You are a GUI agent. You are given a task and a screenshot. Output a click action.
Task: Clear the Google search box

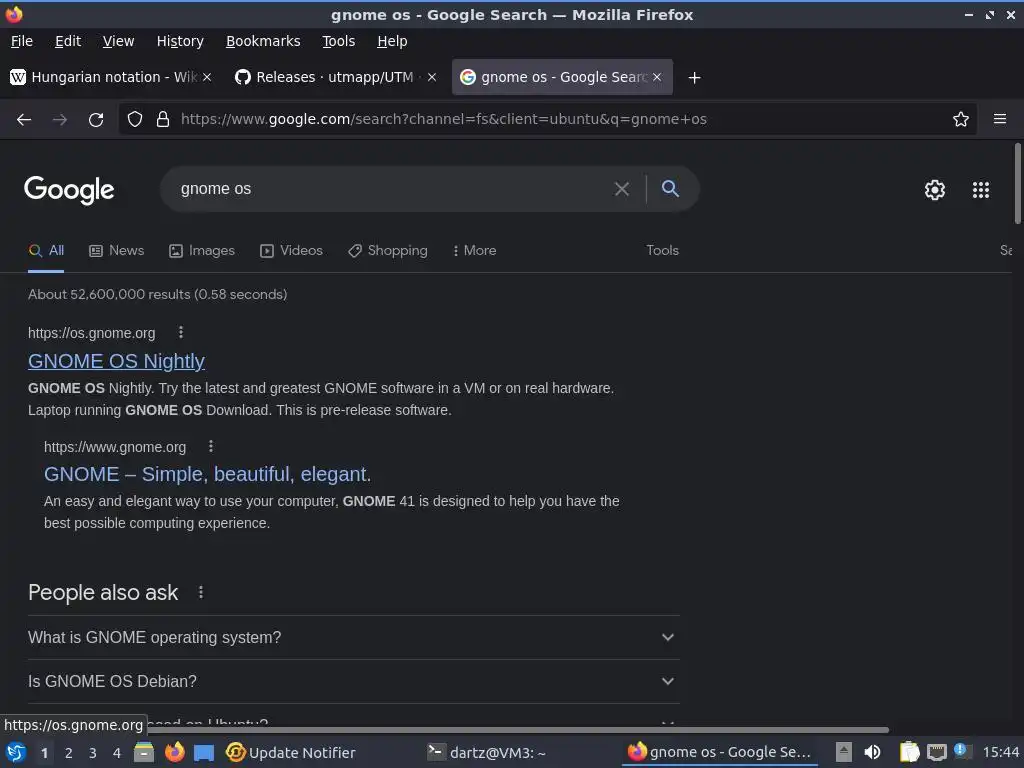[622, 189]
